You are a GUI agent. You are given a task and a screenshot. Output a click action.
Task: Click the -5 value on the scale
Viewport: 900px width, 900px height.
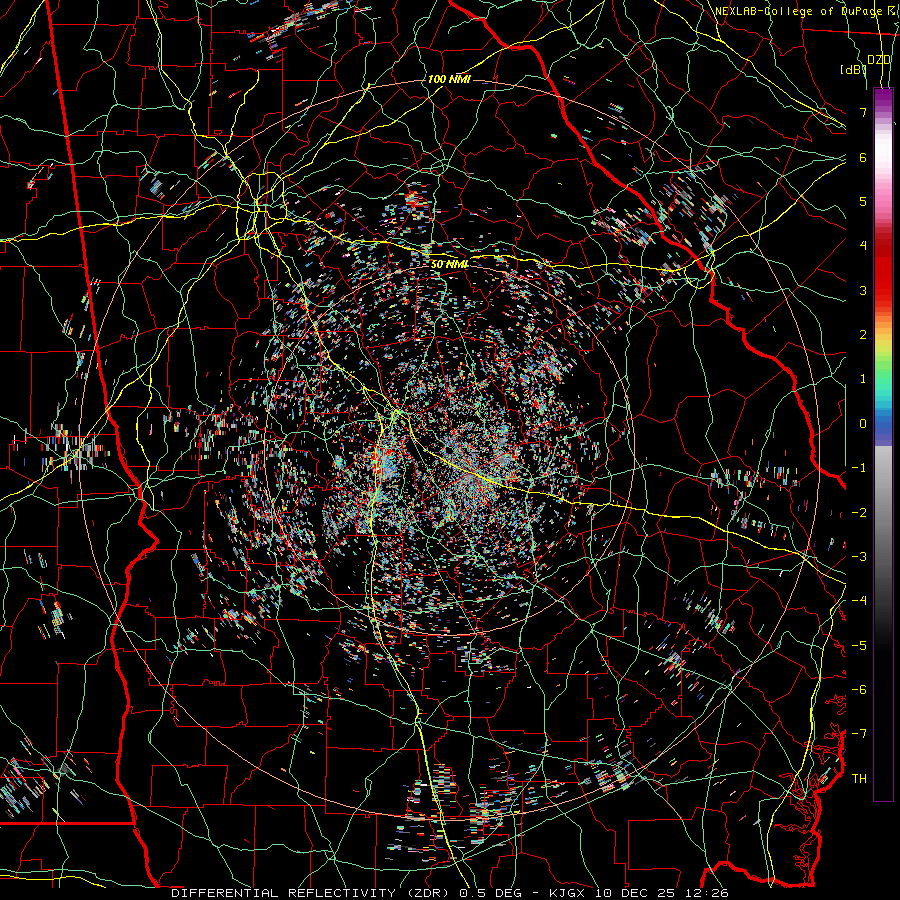pyautogui.click(x=859, y=646)
